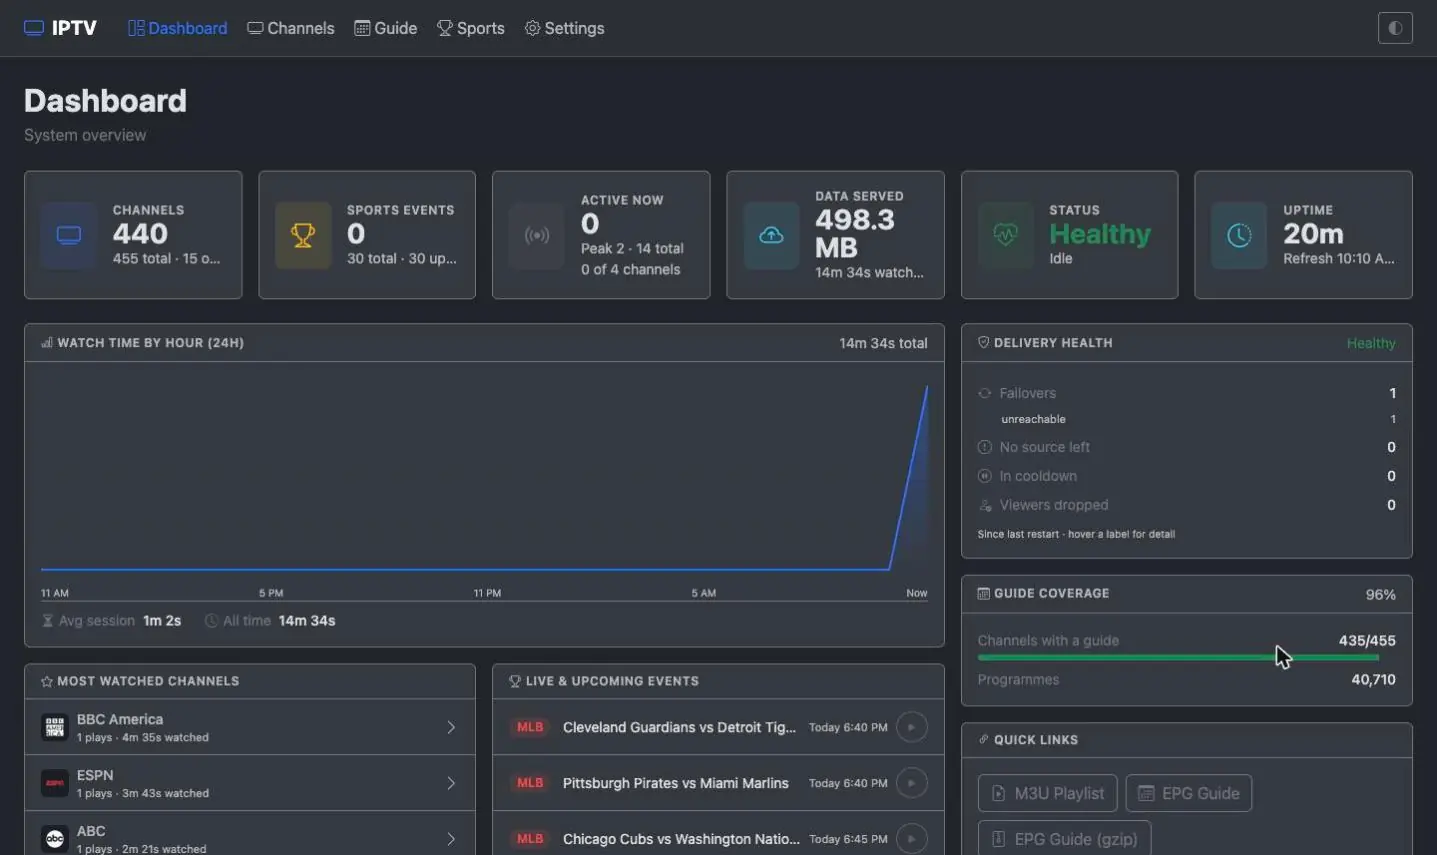This screenshot has width=1437, height=855.
Task: Click the "435/455" guide value
Action: 1367,640
